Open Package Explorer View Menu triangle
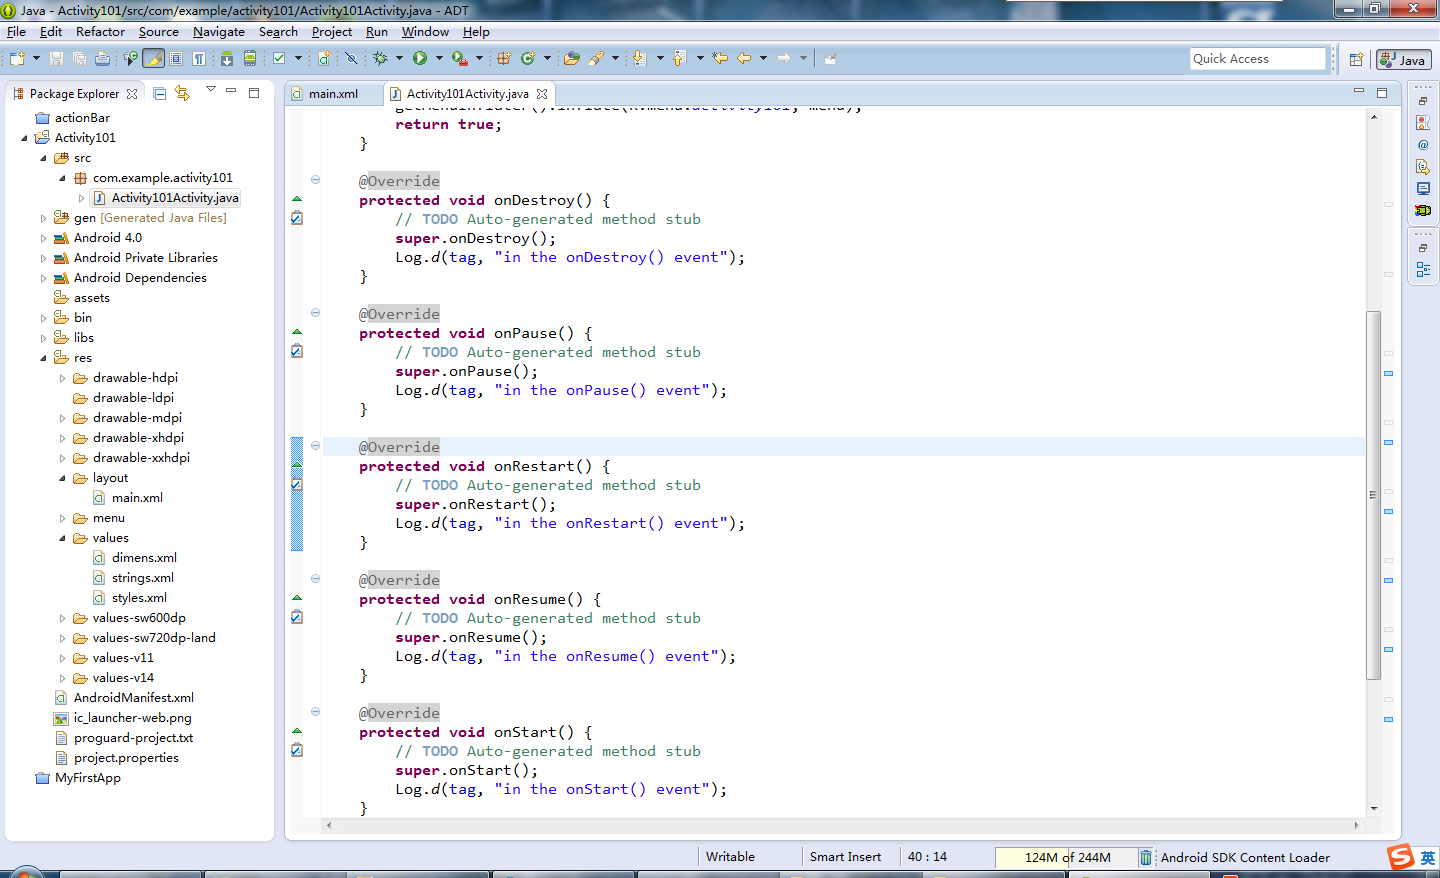This screenshot has width=1440, height=878. point(210,90)
